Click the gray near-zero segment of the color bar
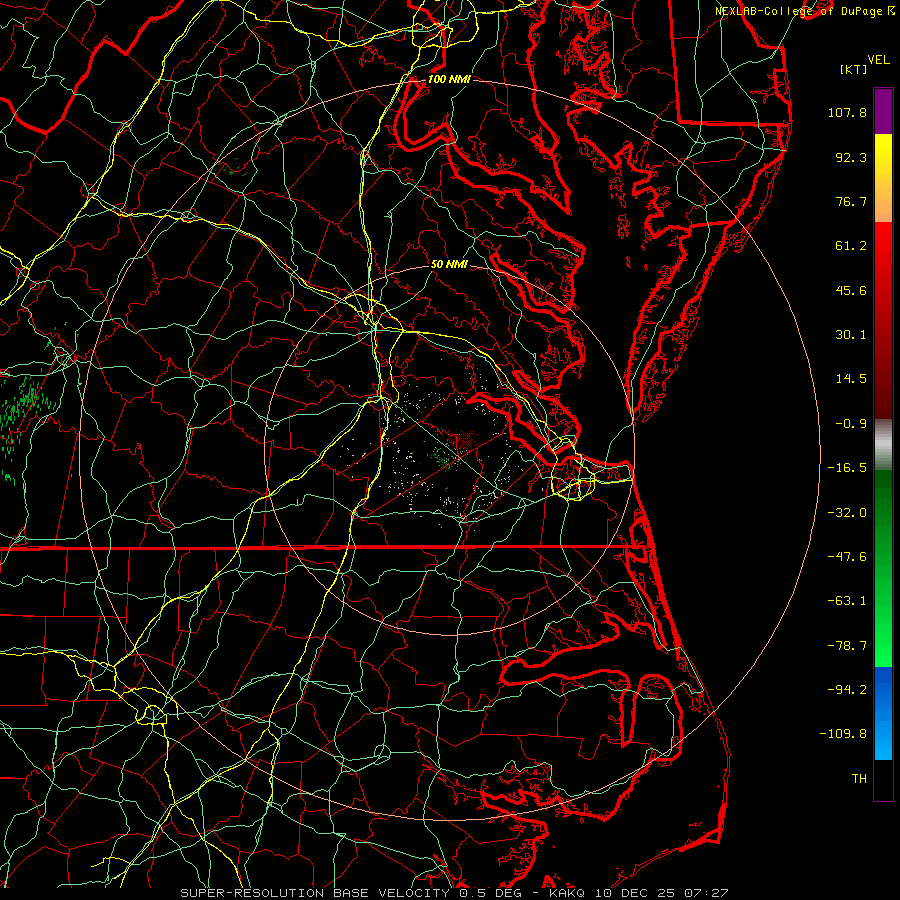Screen dimensions: 900x900 [883, 445]
